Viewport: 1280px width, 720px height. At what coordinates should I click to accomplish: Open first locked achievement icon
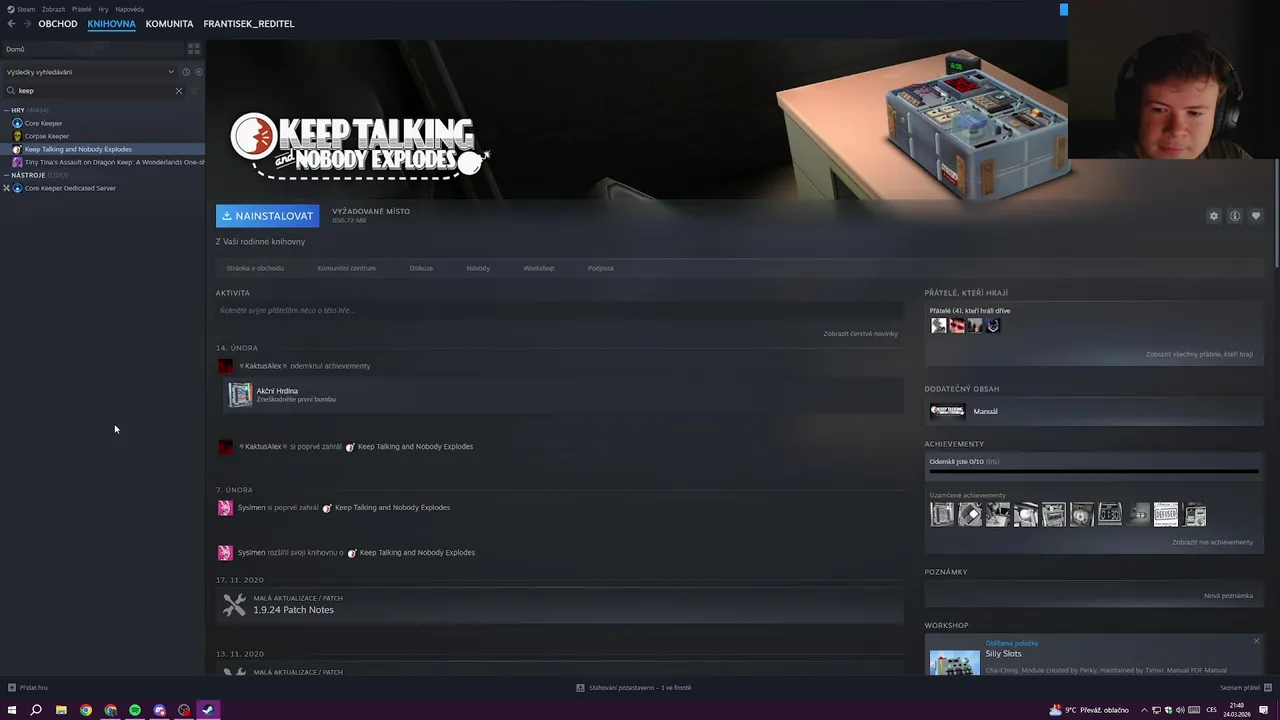(x=942, y=515)
